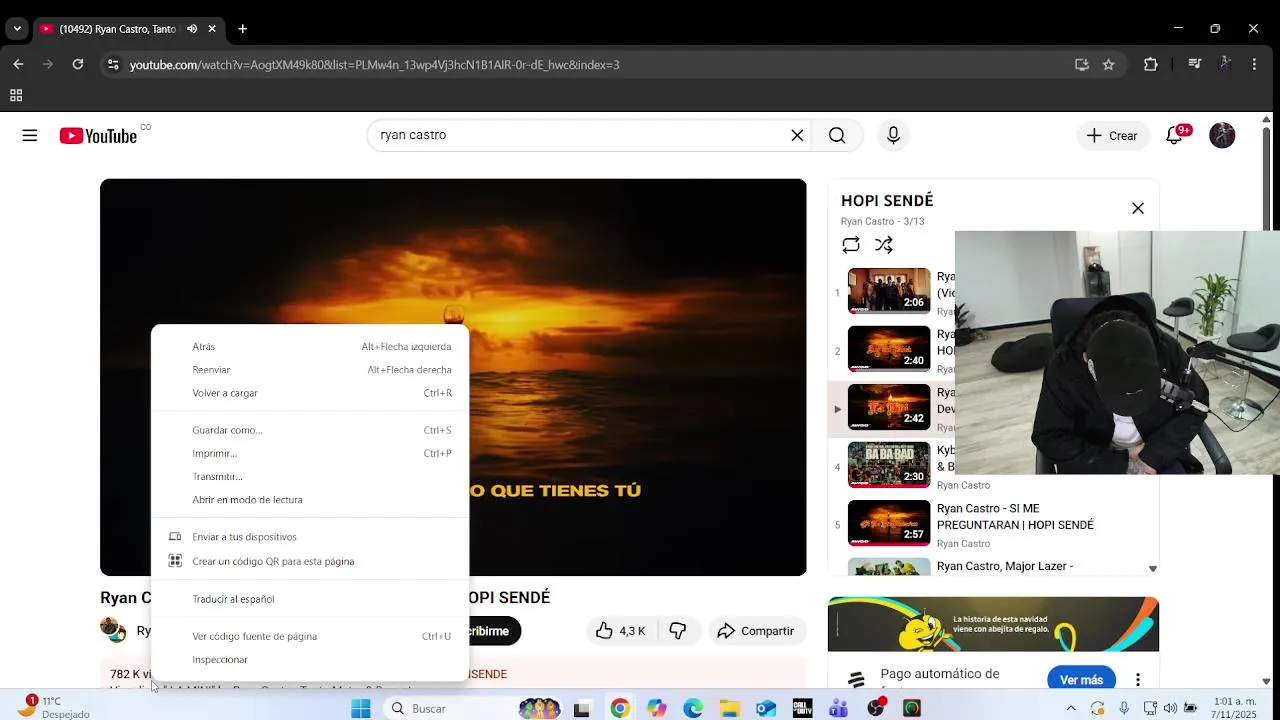1280x720 pixels.
Task: Open Ryan Castro - SI ME PREGUNTARAN video
Action: click(x=1015, y=516)
